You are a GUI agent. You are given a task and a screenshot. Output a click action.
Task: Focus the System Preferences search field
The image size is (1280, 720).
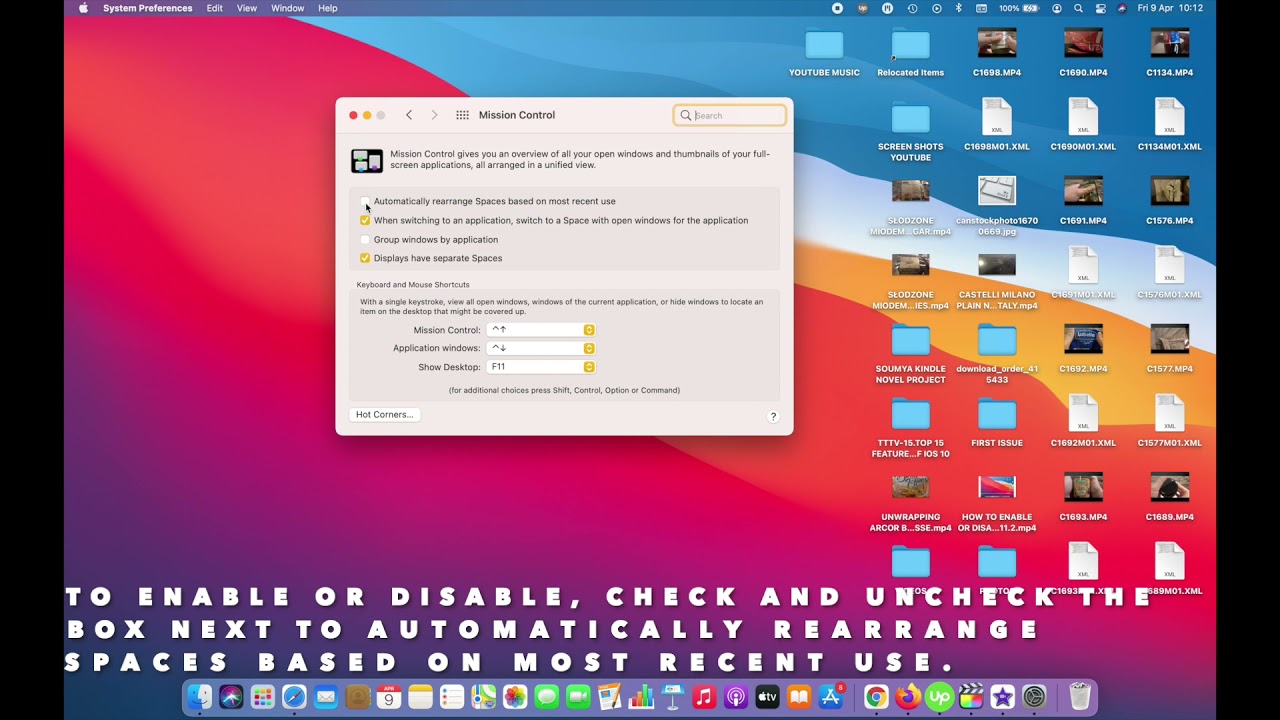click(x=730, y=115)
